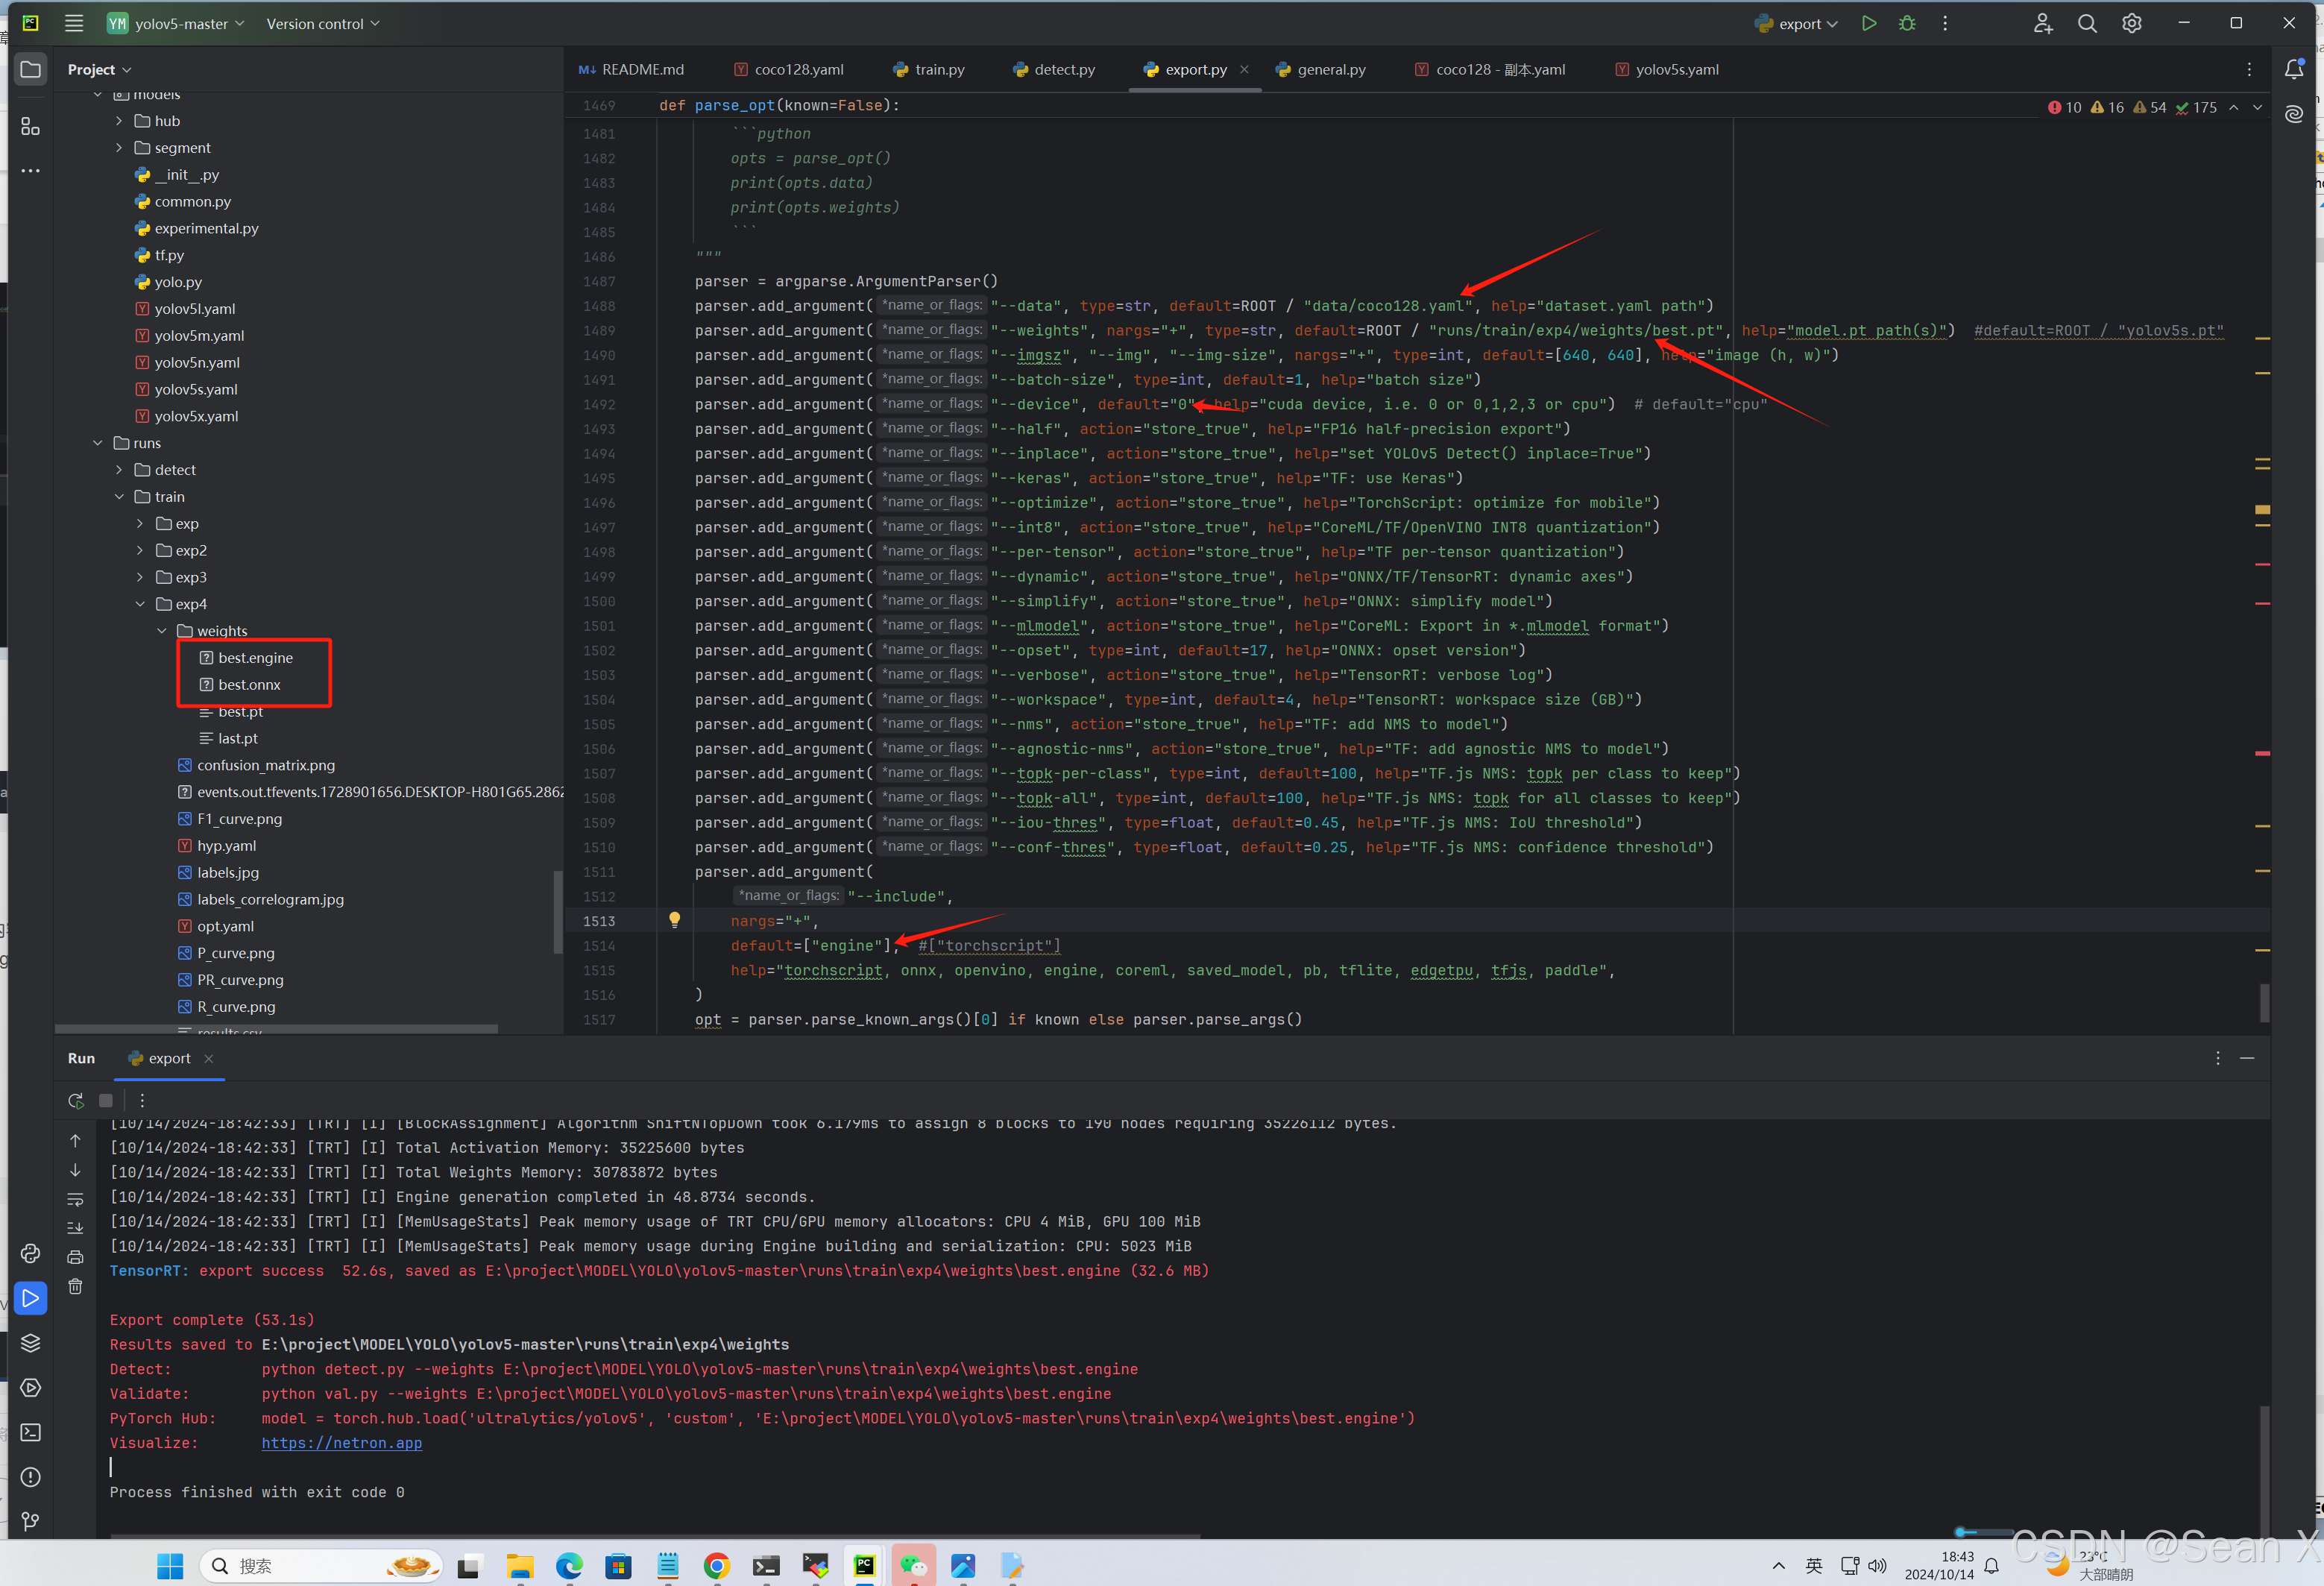
Task: Close the export.py editor tab
Action: click(x=1244, y=69)
